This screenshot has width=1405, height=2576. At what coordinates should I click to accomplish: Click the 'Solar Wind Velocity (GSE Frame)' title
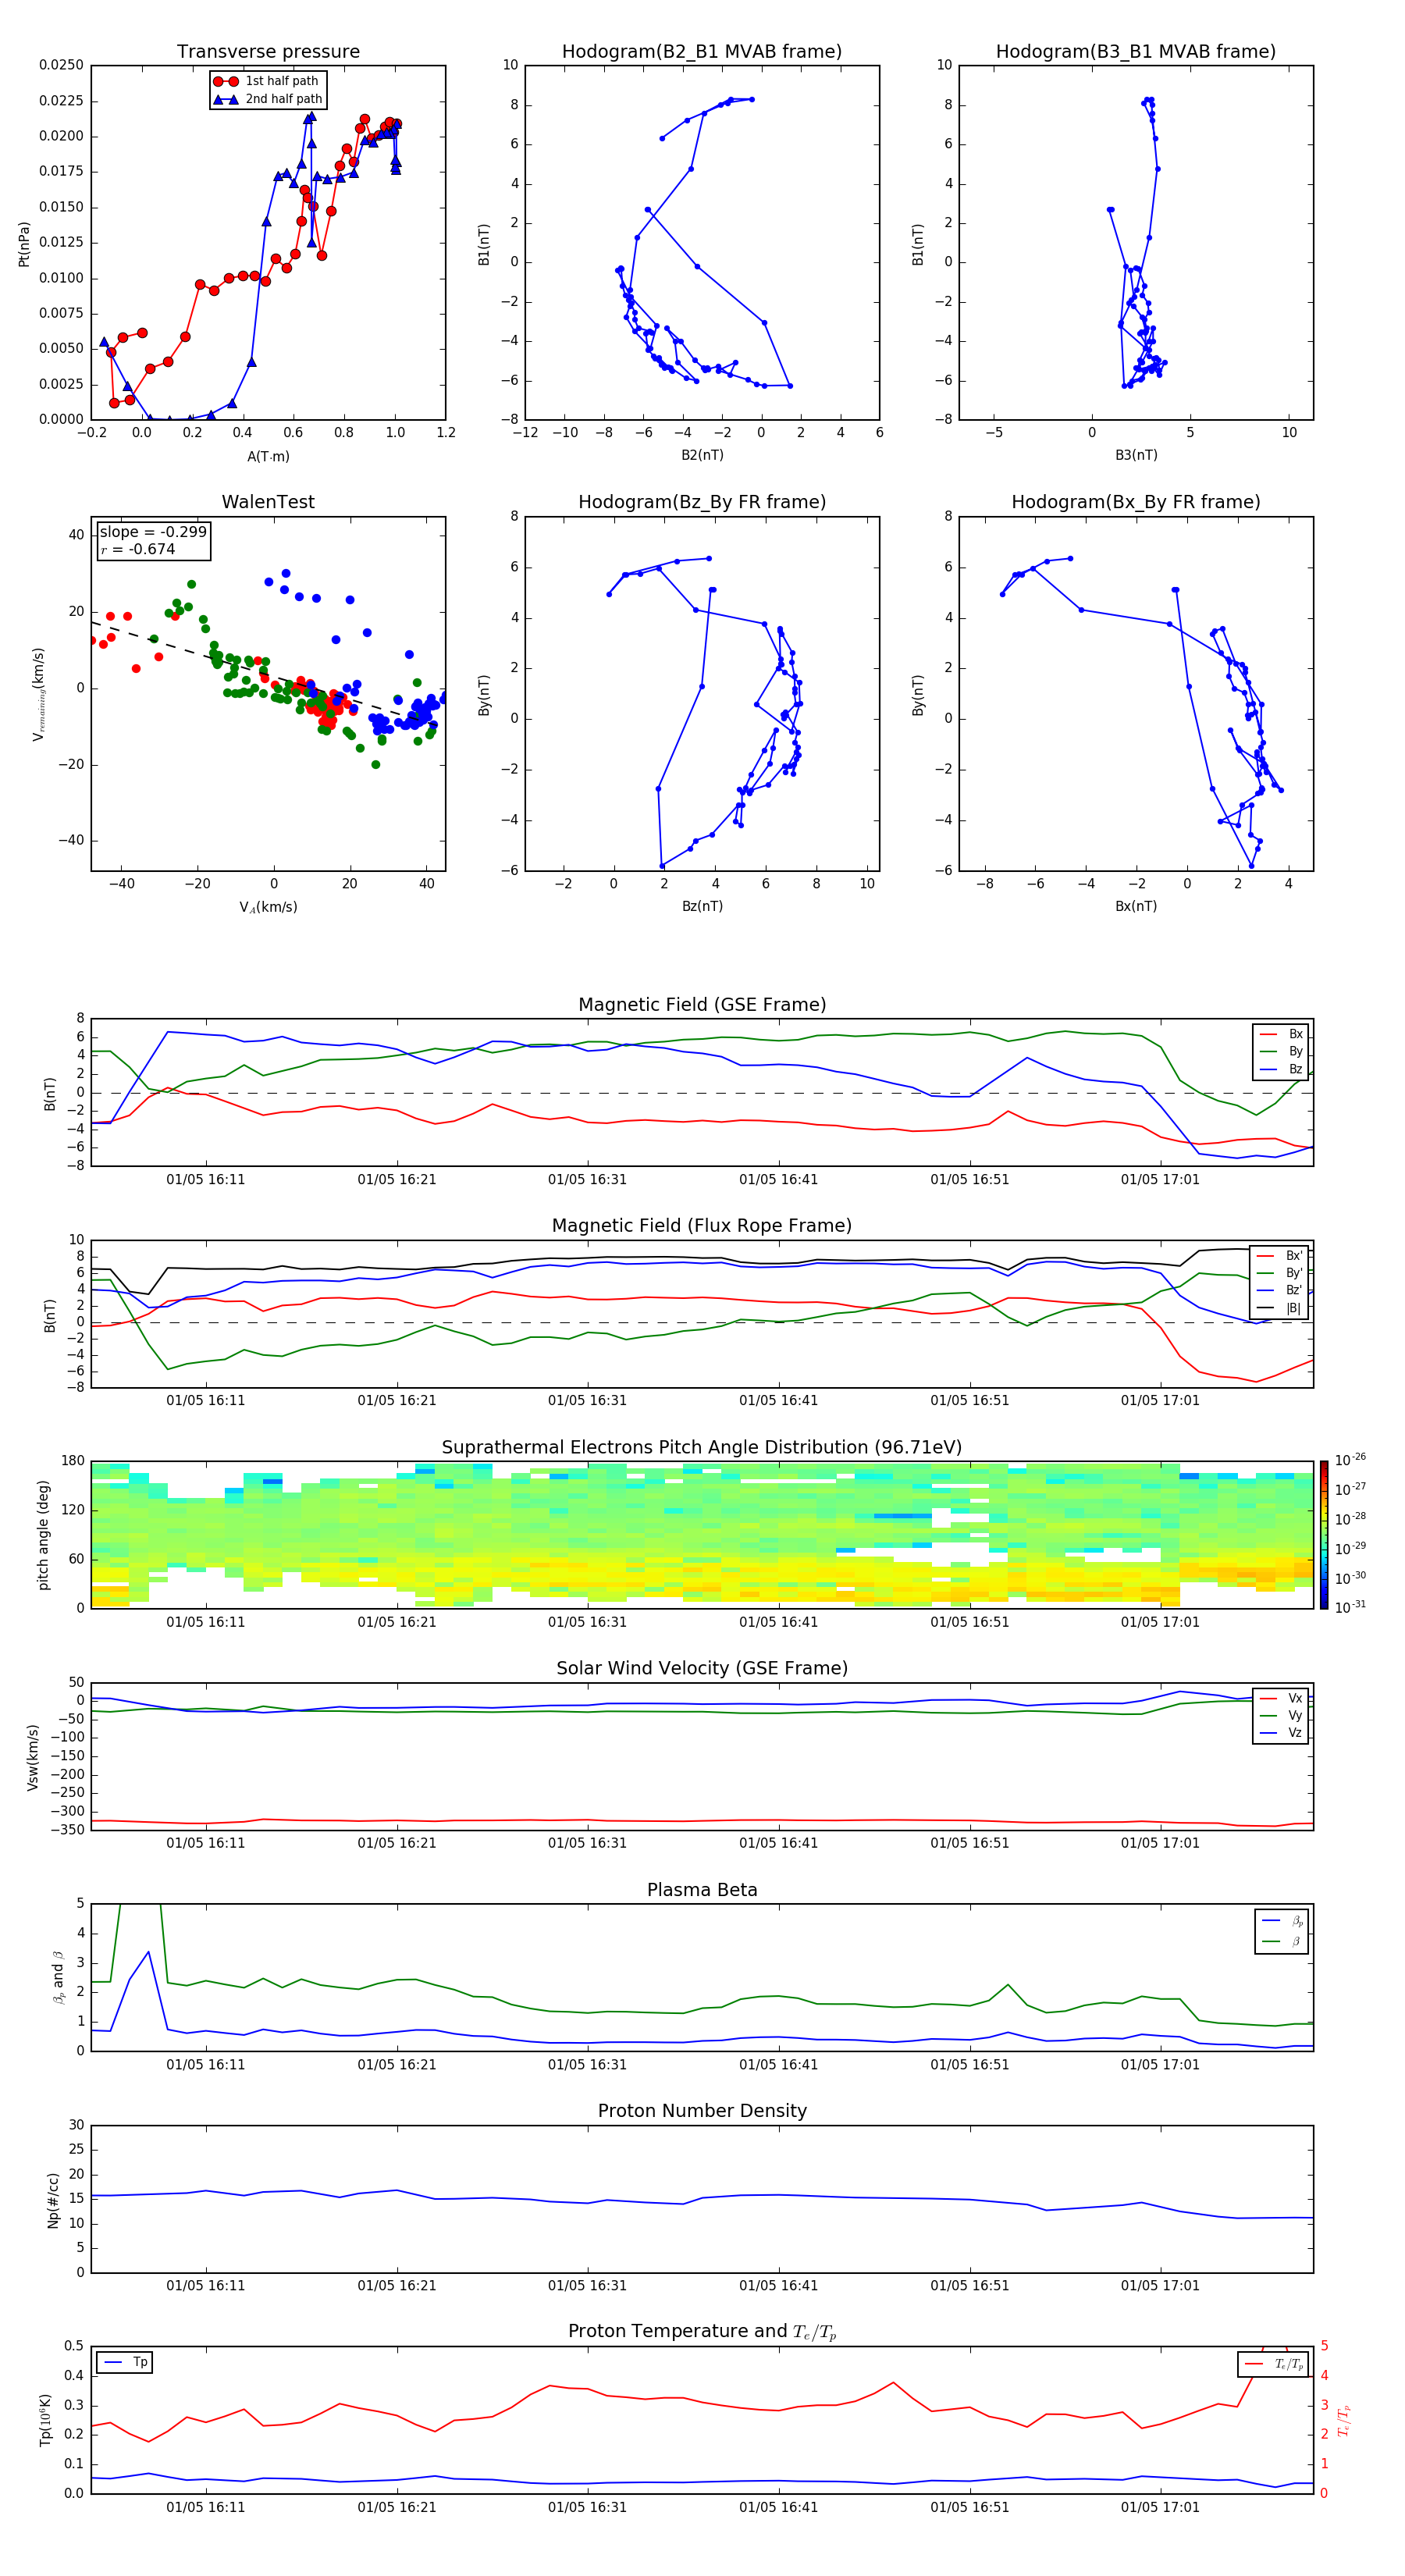pyautogui.click(x=702, y=1669)
